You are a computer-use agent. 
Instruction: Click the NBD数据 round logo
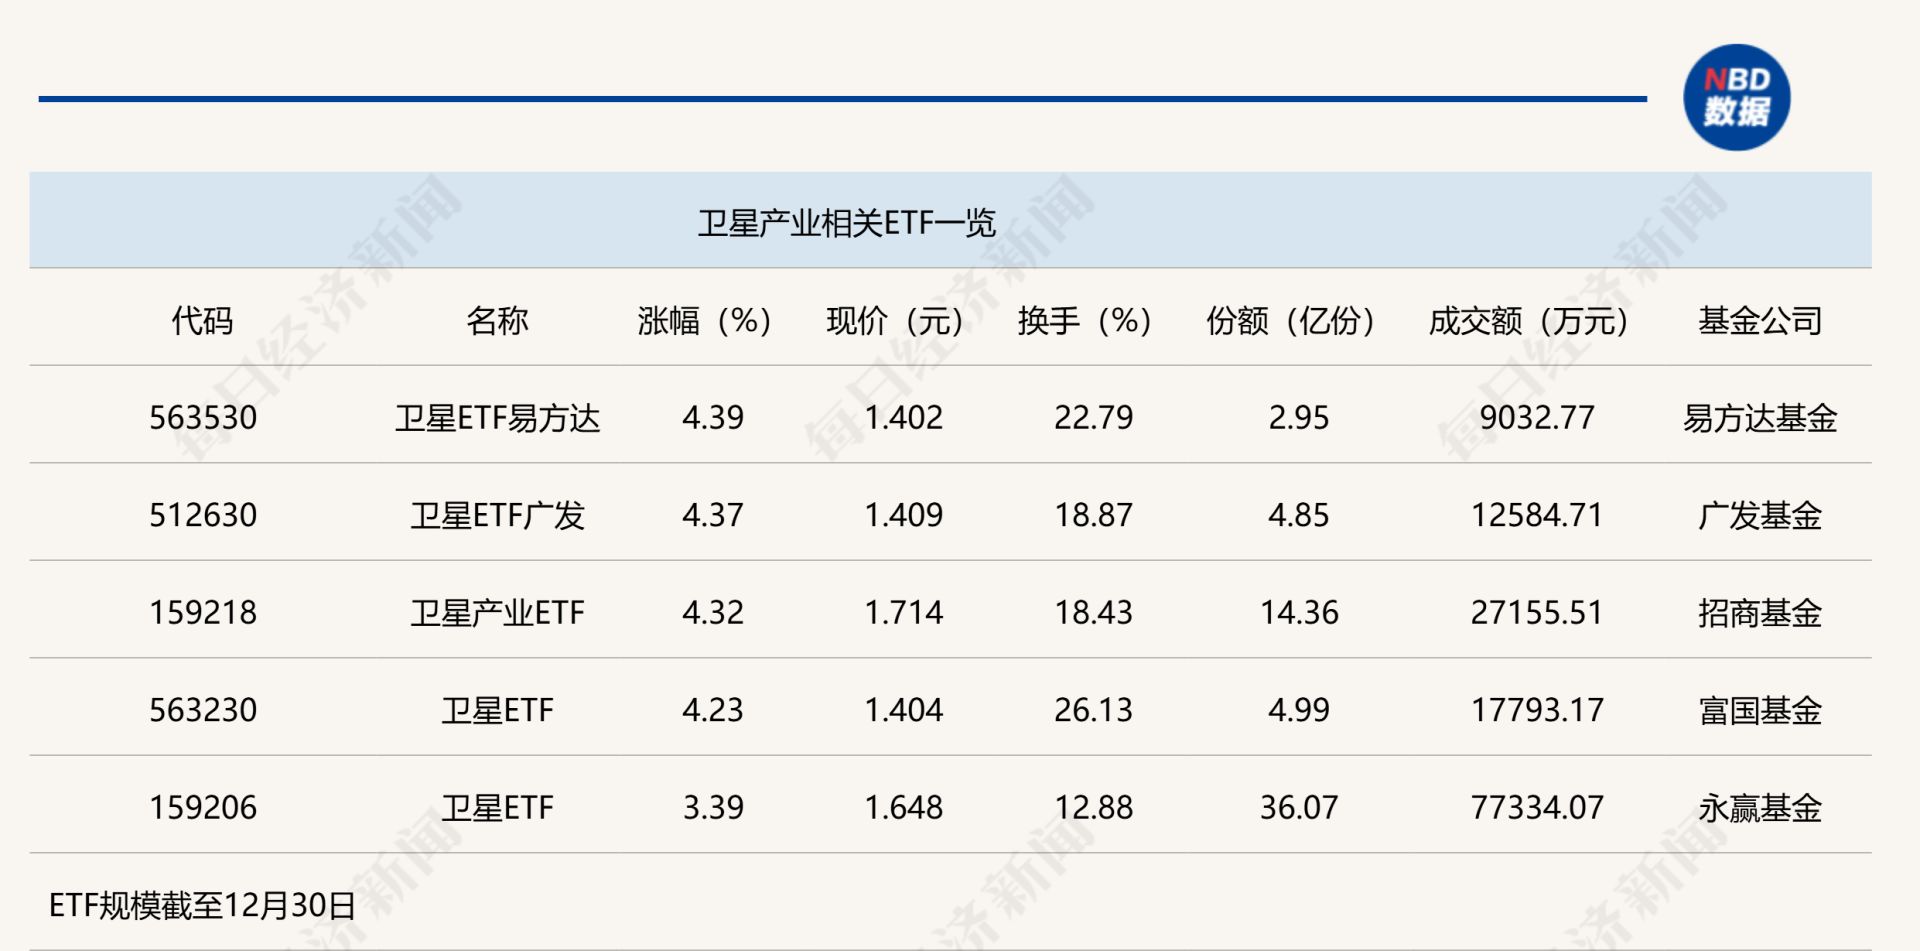point(1736,98)
